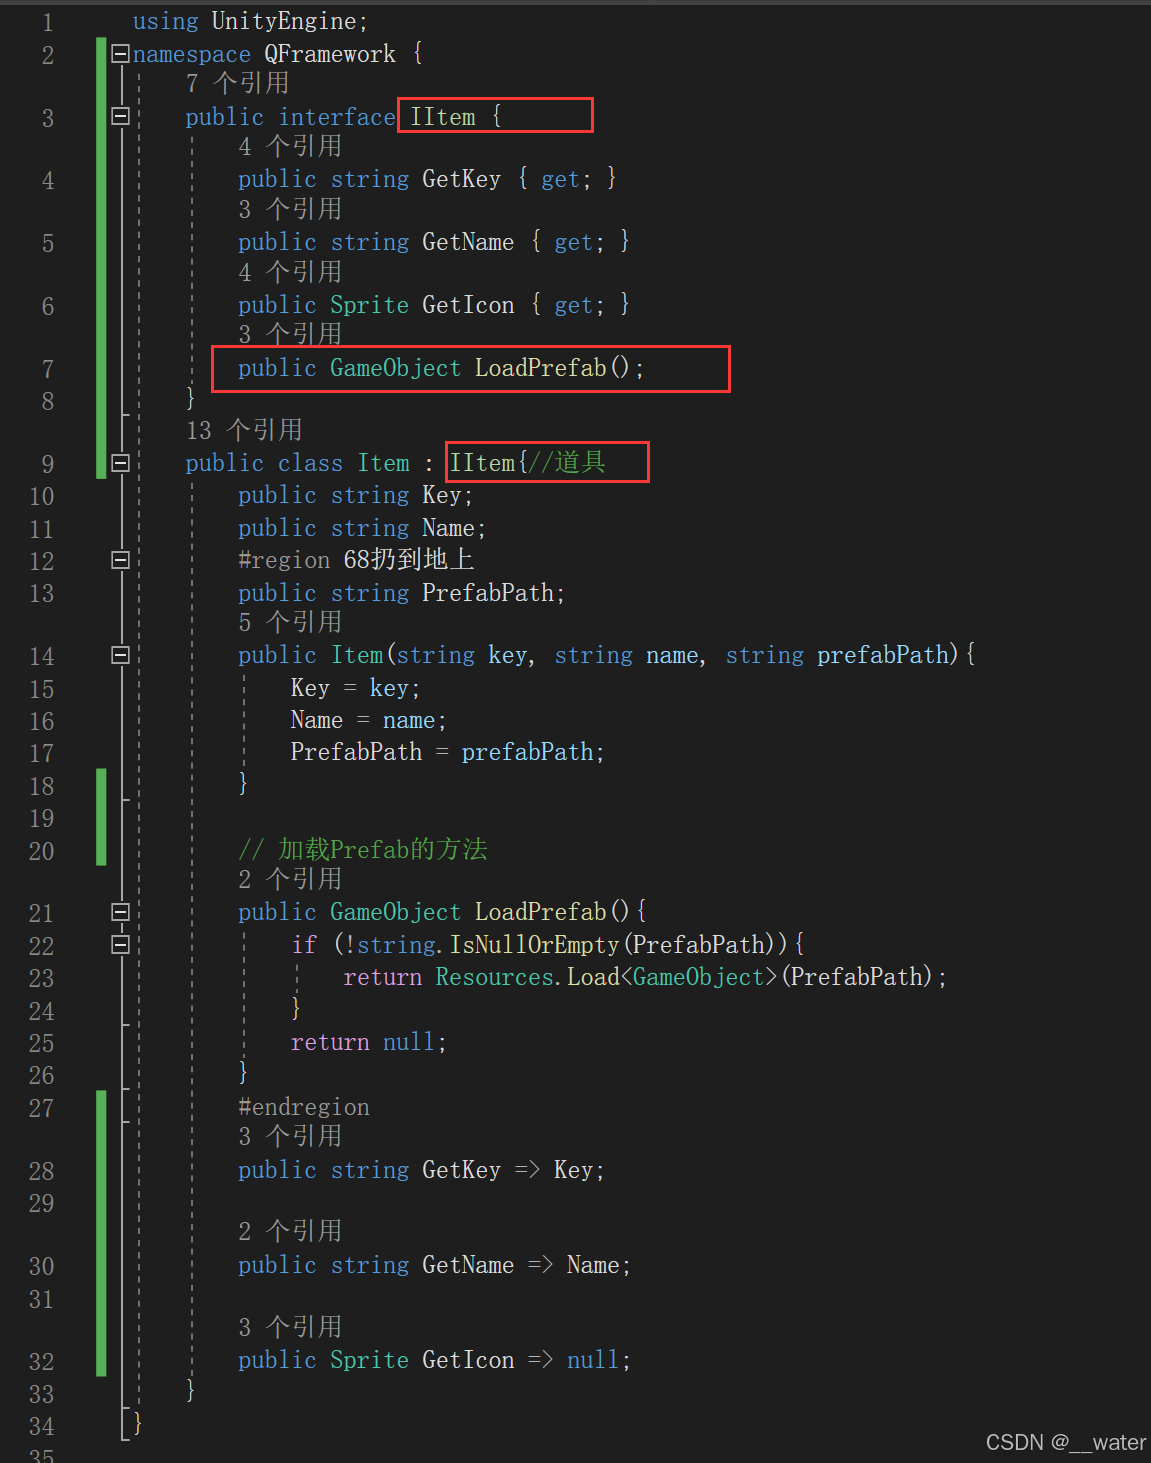Click 'public string Key;' field line
The width and height of the screenshot is (1151, 1463).
(x=355, y=495)
